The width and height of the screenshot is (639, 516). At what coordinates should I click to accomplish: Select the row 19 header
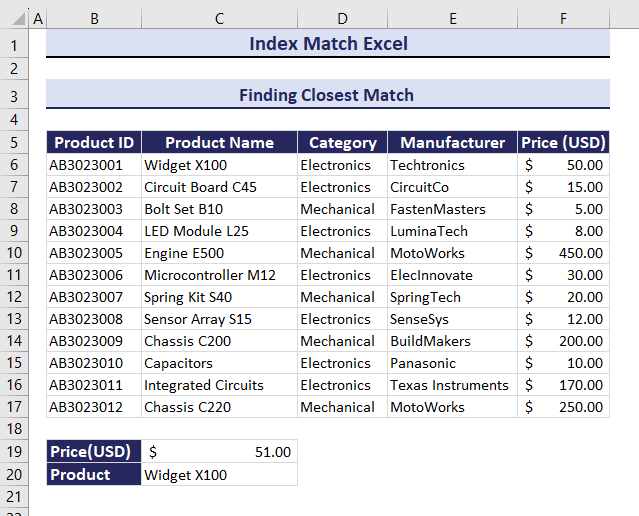[15, 452]
